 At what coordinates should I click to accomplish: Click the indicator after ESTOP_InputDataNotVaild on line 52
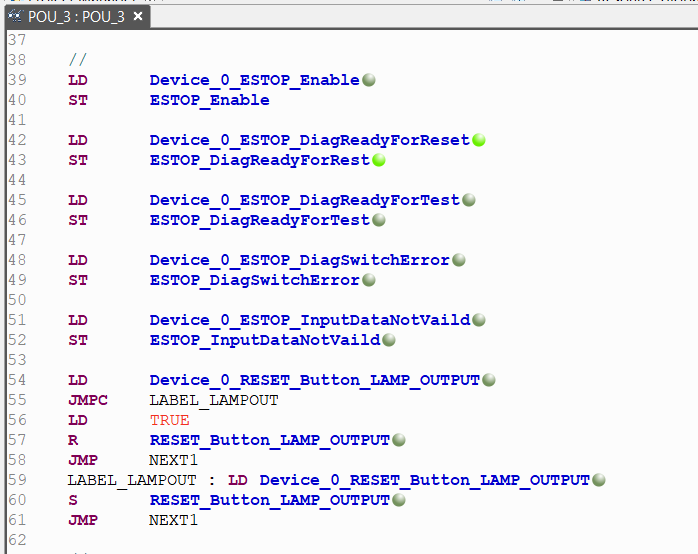click(389, 340)
